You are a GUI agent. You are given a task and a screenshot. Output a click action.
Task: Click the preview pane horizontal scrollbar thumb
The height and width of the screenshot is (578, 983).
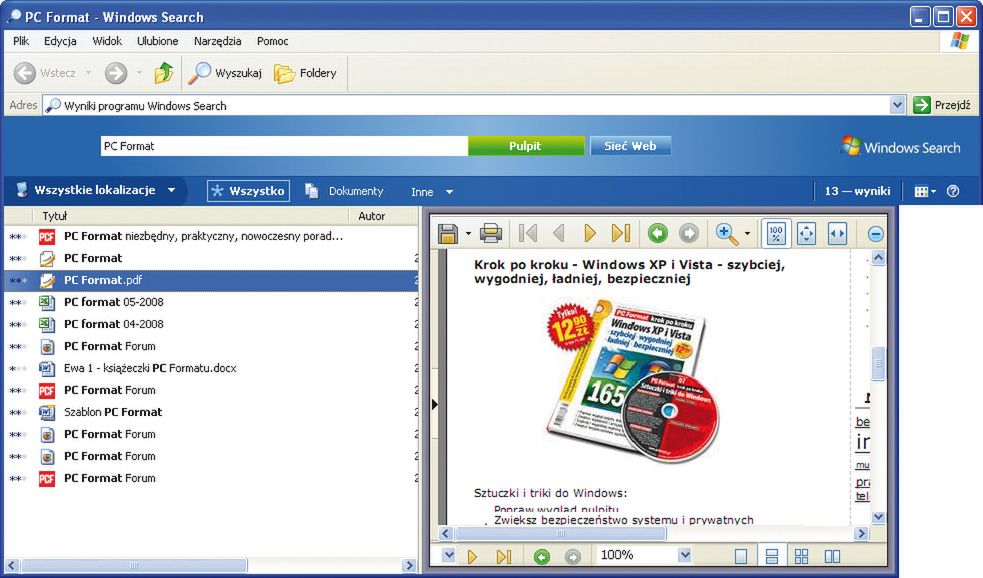[560, 533]
